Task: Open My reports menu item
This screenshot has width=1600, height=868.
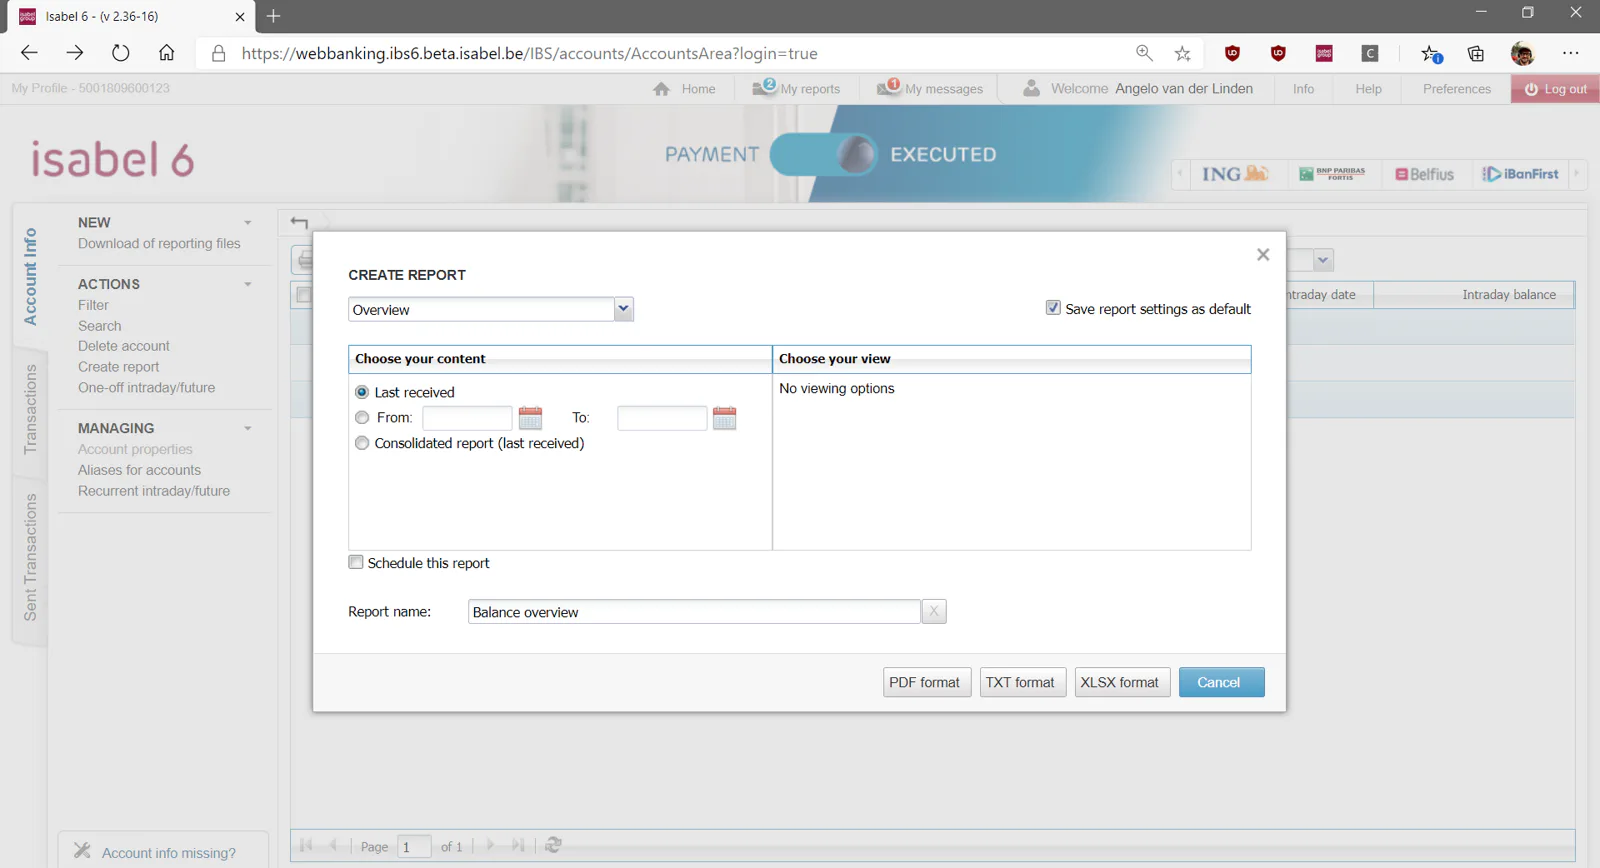Action: pyautogui.click(x=796, y=88)
